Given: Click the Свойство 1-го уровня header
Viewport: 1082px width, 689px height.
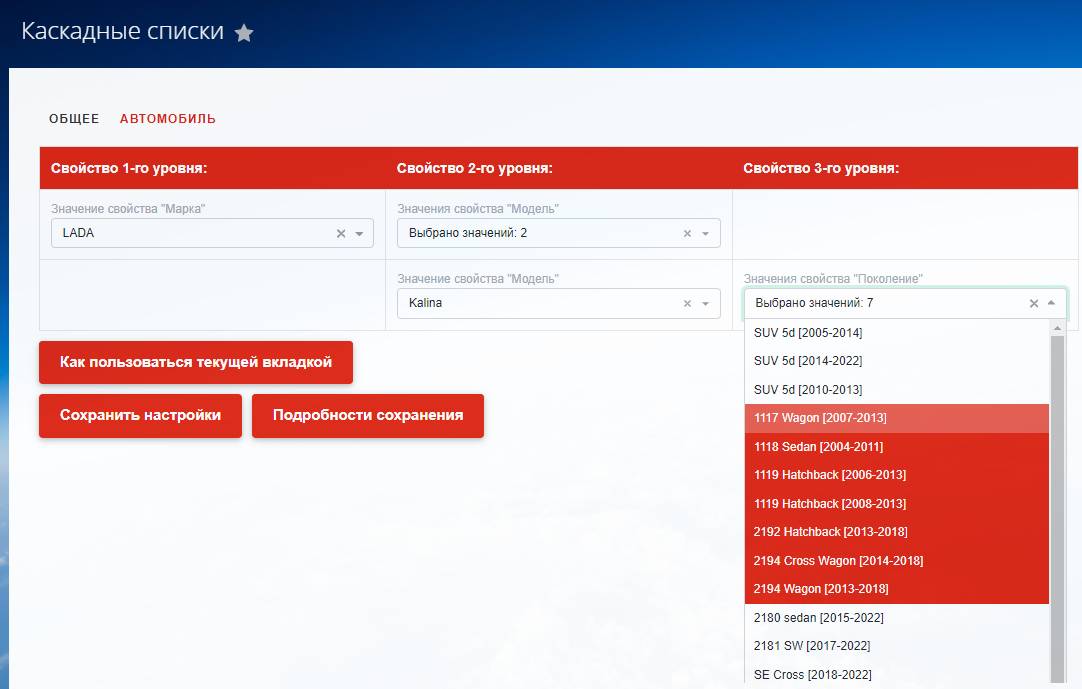Looking at the screenshot, I should [129, 168].
